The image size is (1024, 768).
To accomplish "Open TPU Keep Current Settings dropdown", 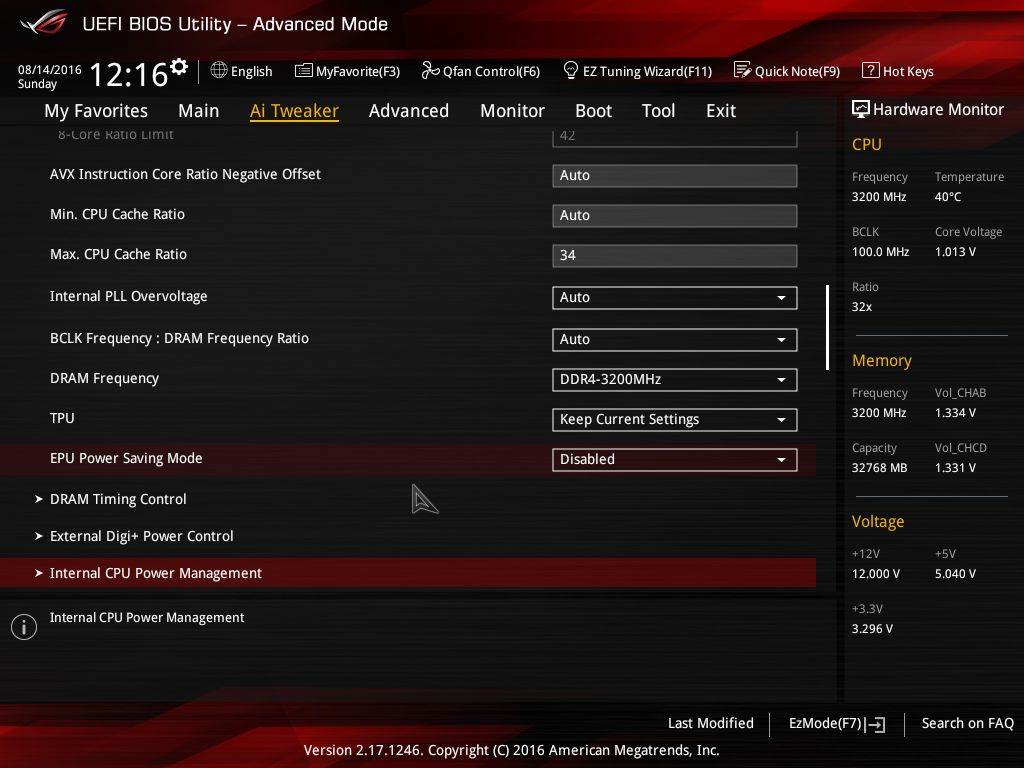I will coord(675,420).
